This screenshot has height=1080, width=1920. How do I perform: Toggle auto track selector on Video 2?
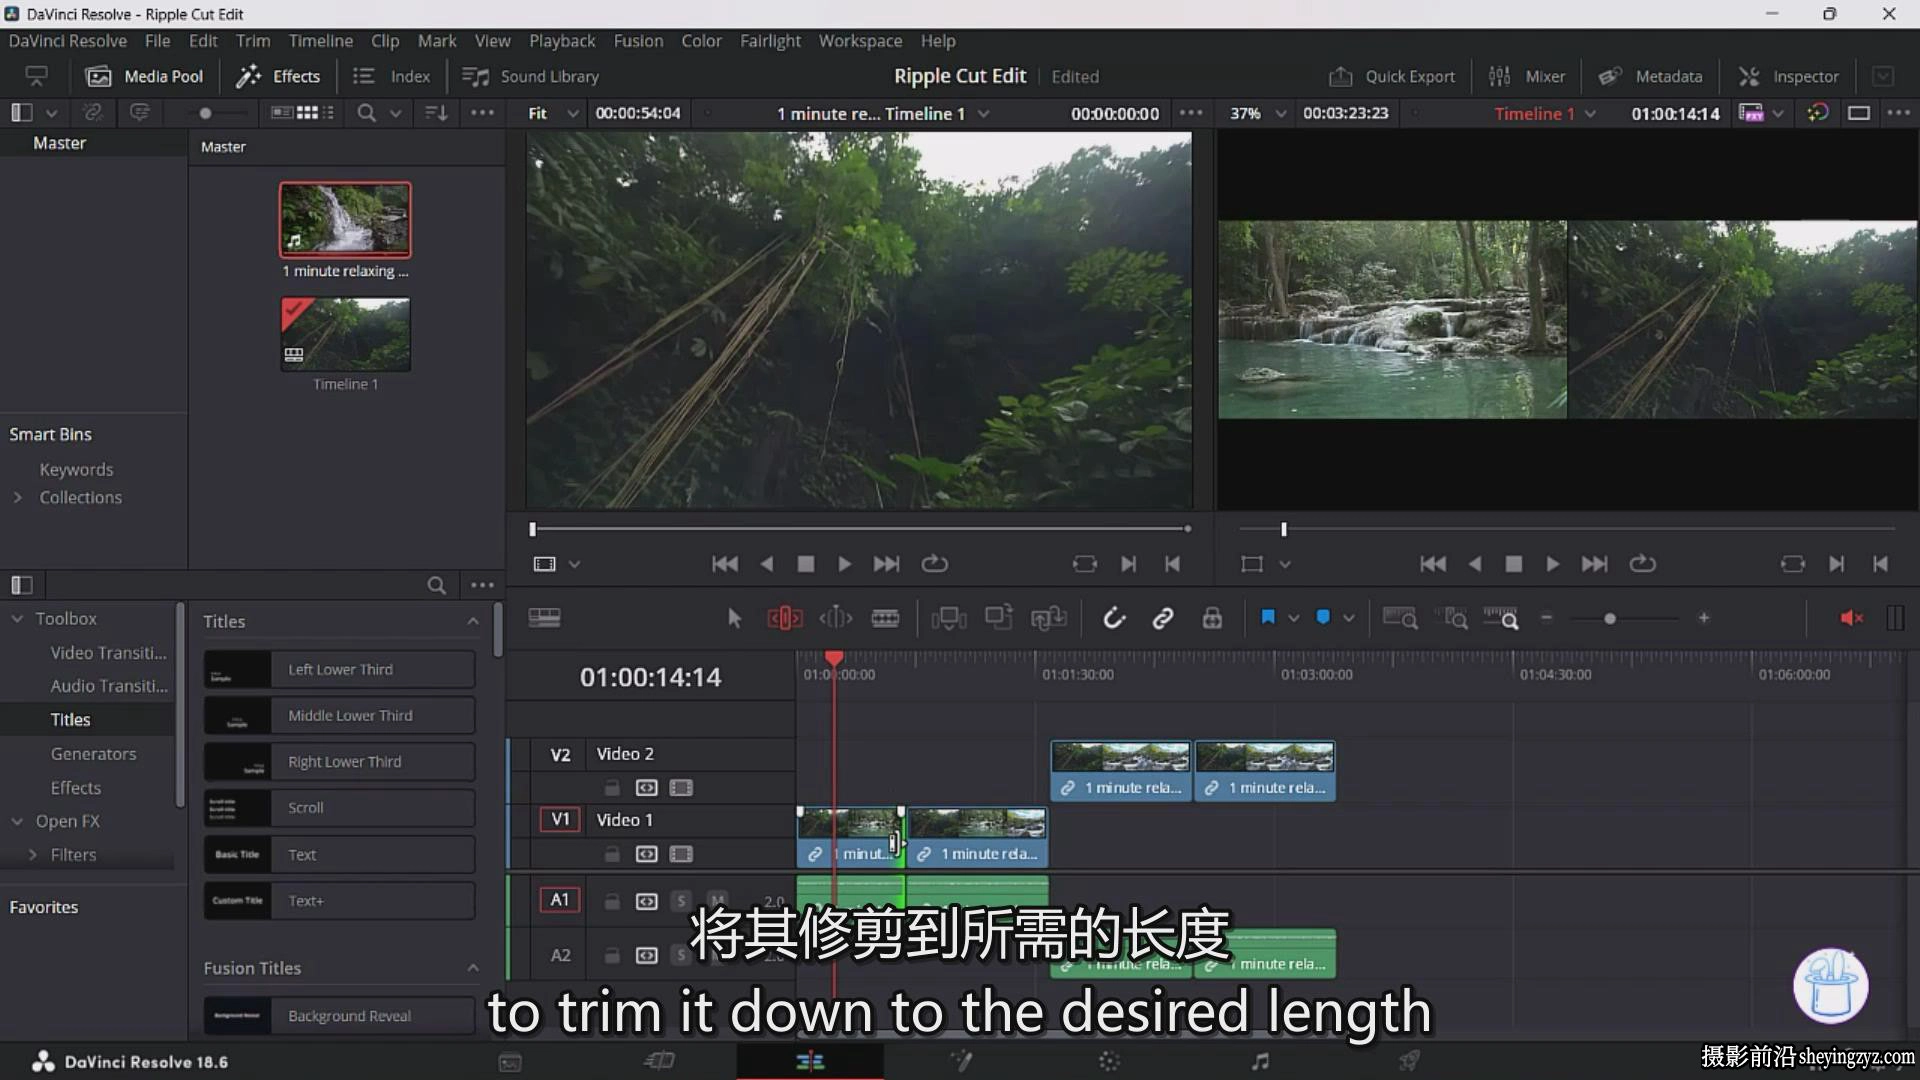pyautogui.click(x=647, y=788)
